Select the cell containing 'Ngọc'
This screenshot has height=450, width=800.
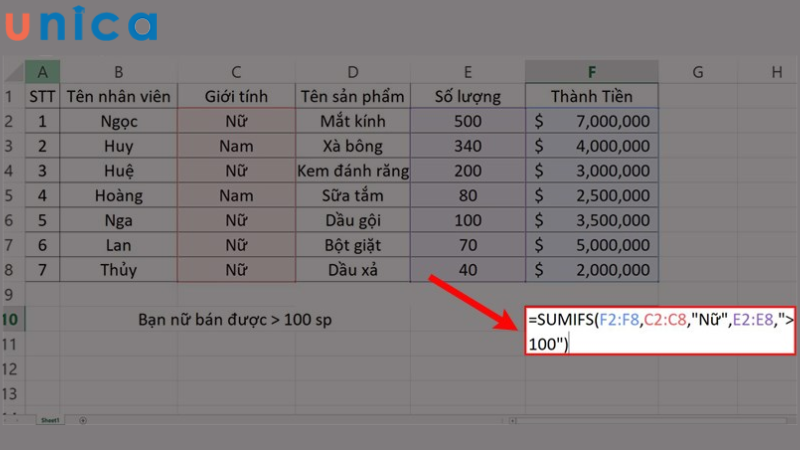point(118,121)
